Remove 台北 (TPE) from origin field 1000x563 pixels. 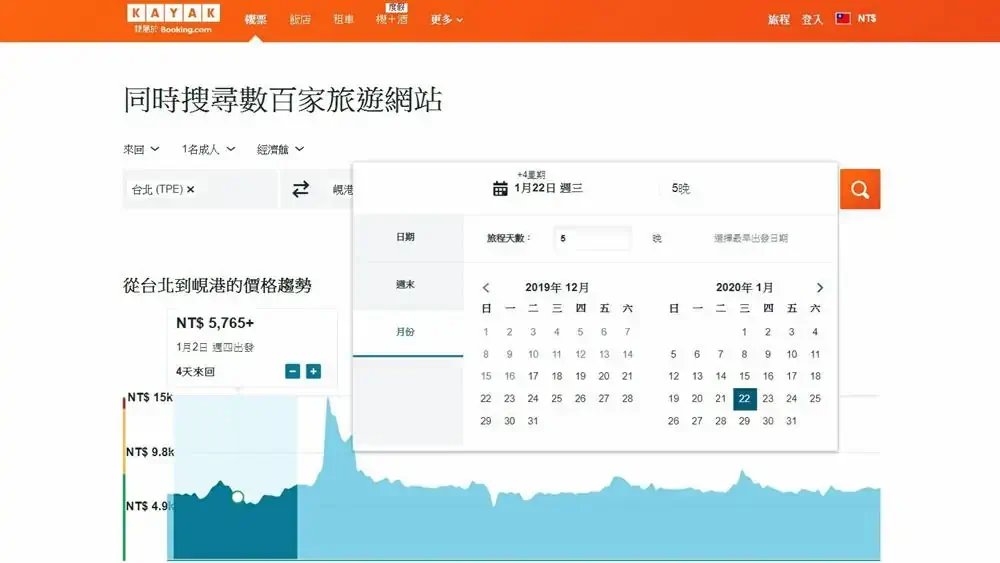tap(191, 189)
